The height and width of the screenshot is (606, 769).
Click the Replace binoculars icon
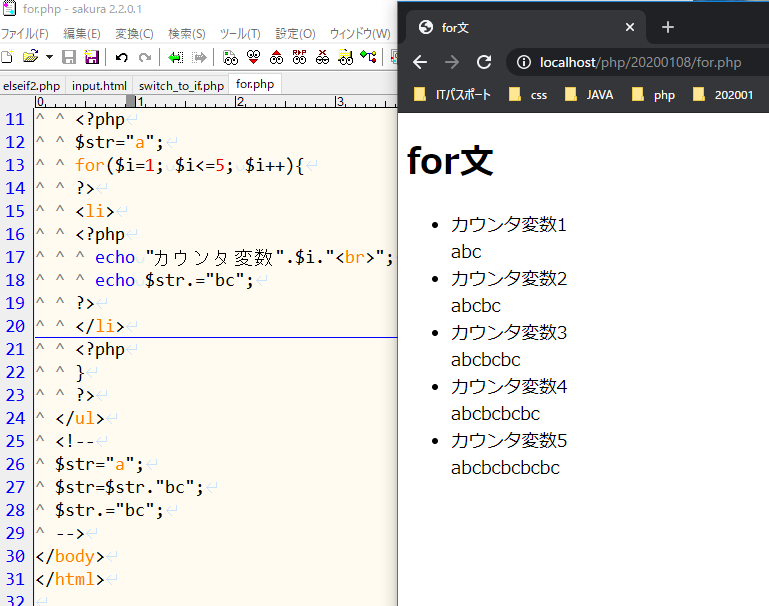[299, 57]
